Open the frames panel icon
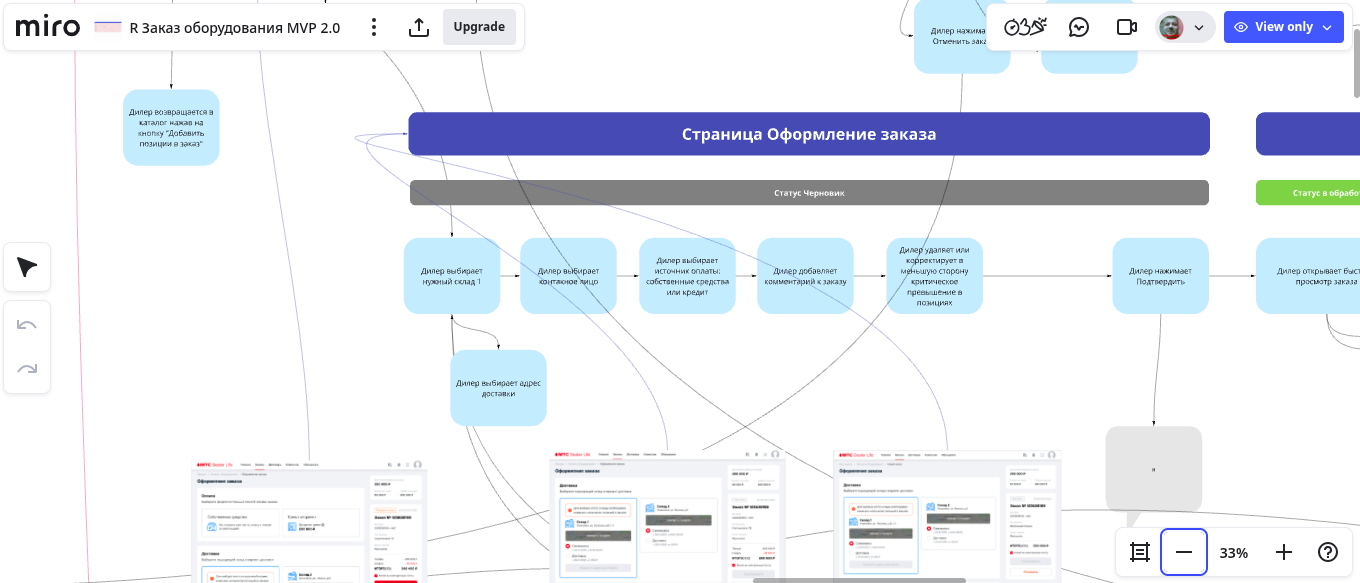Image resolution: width=1360 pixels, height=583 pixels. [x=1139, y=552]
